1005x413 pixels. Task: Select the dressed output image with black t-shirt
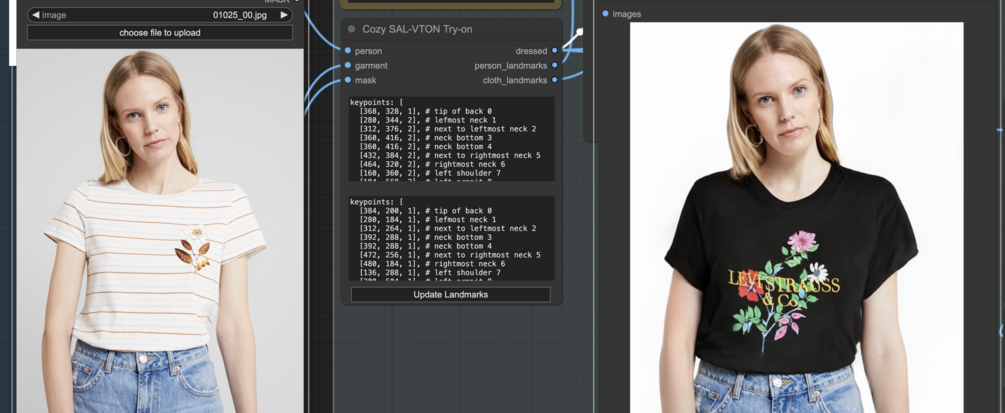[796, 218]
